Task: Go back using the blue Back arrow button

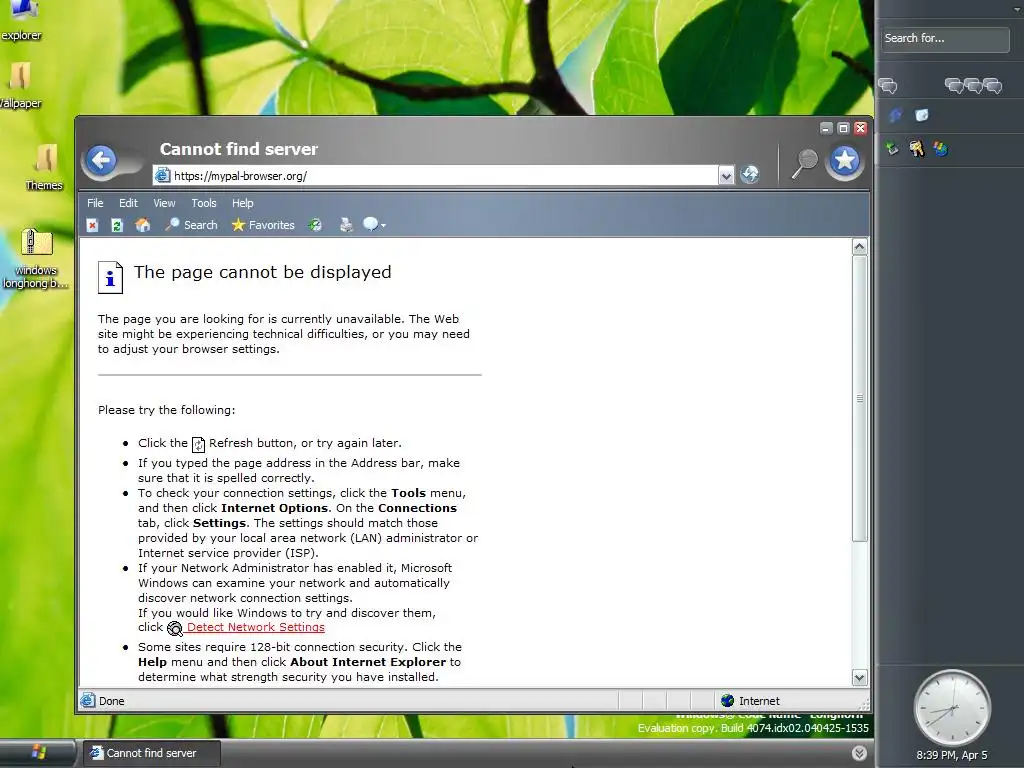Action: (102, 160)
